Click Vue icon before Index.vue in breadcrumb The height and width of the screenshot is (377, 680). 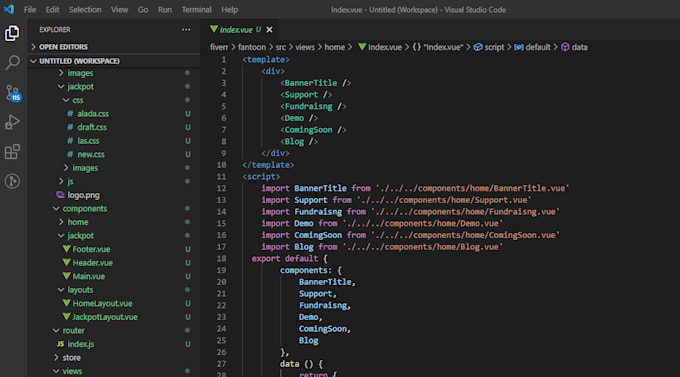(362, 47)
